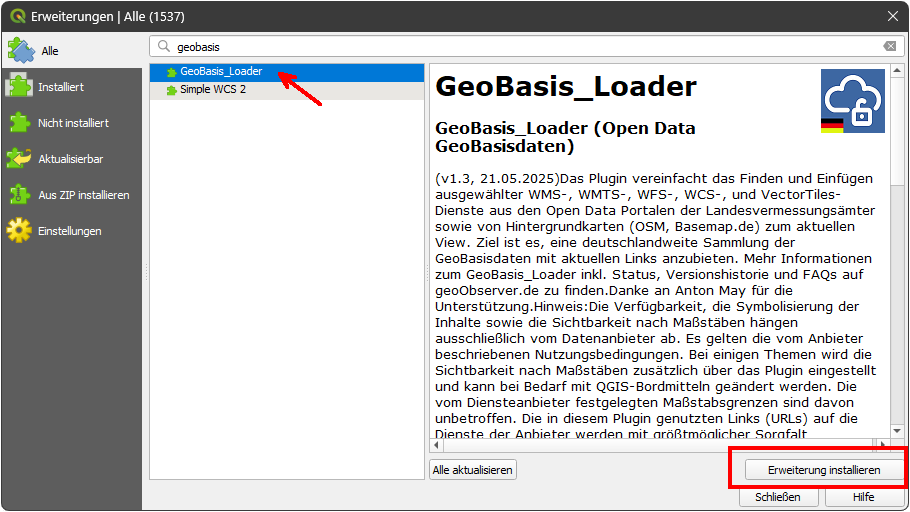Click the vertical scrollbar track in description
Screen dimensions: 910x512
897,305
